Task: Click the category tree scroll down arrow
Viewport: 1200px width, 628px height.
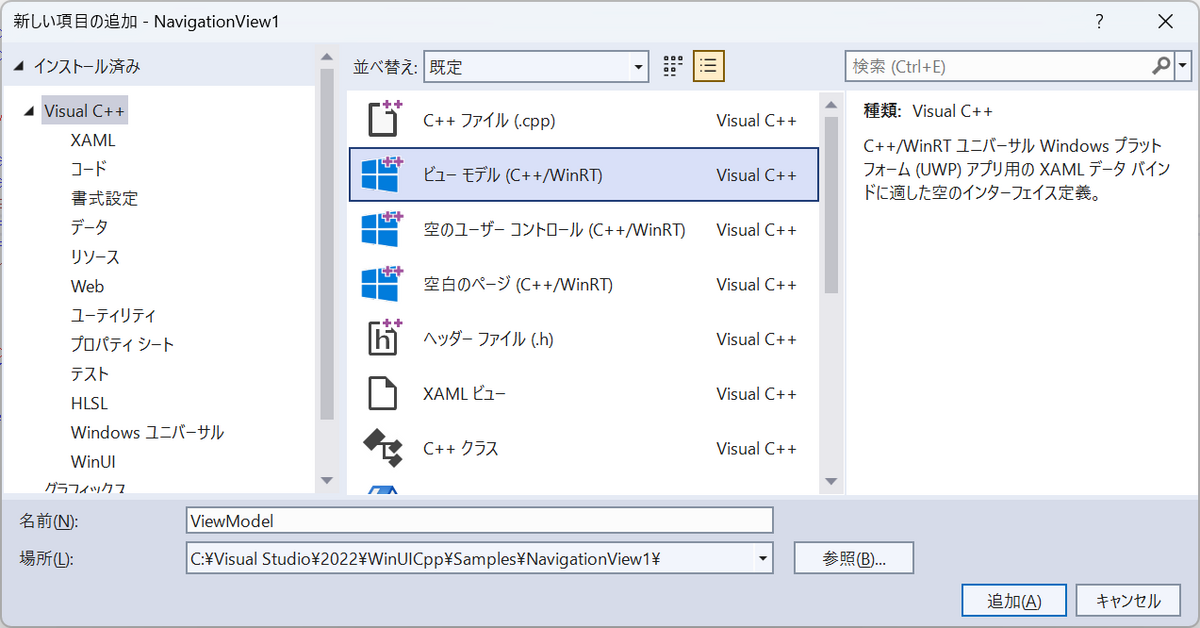Action: click(326, 480)
